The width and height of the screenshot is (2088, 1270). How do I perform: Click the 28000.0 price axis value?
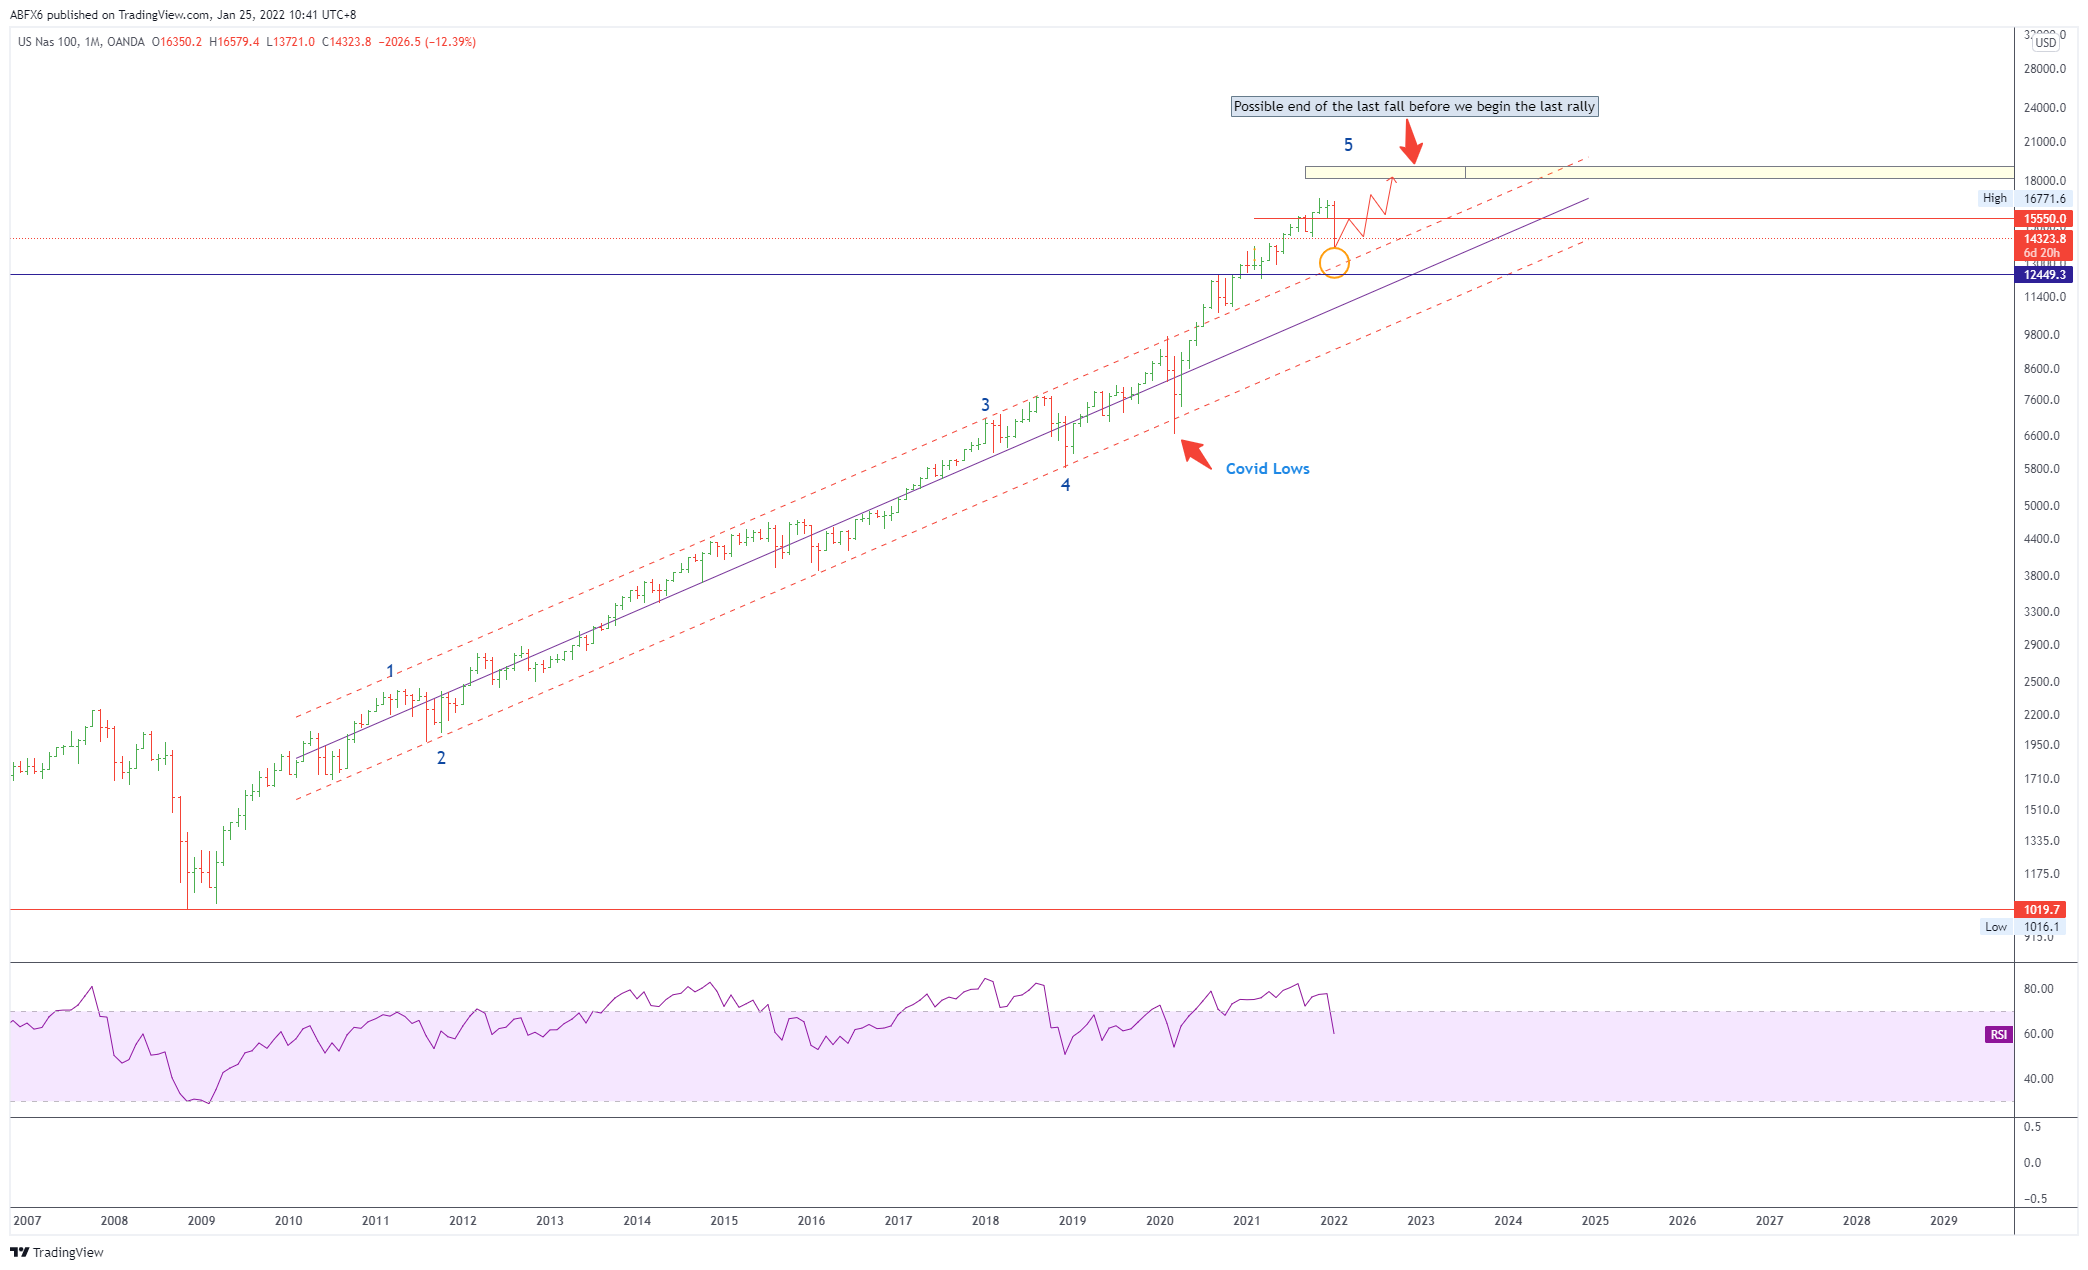[2044, 69]
